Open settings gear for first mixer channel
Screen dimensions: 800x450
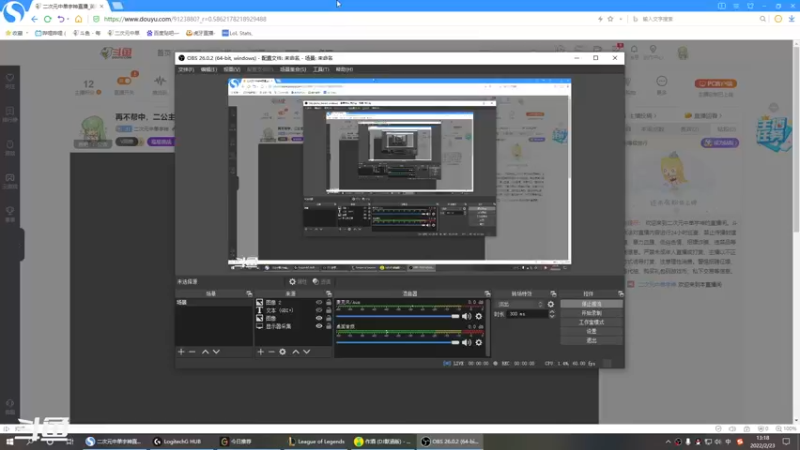tap(479, 316)
